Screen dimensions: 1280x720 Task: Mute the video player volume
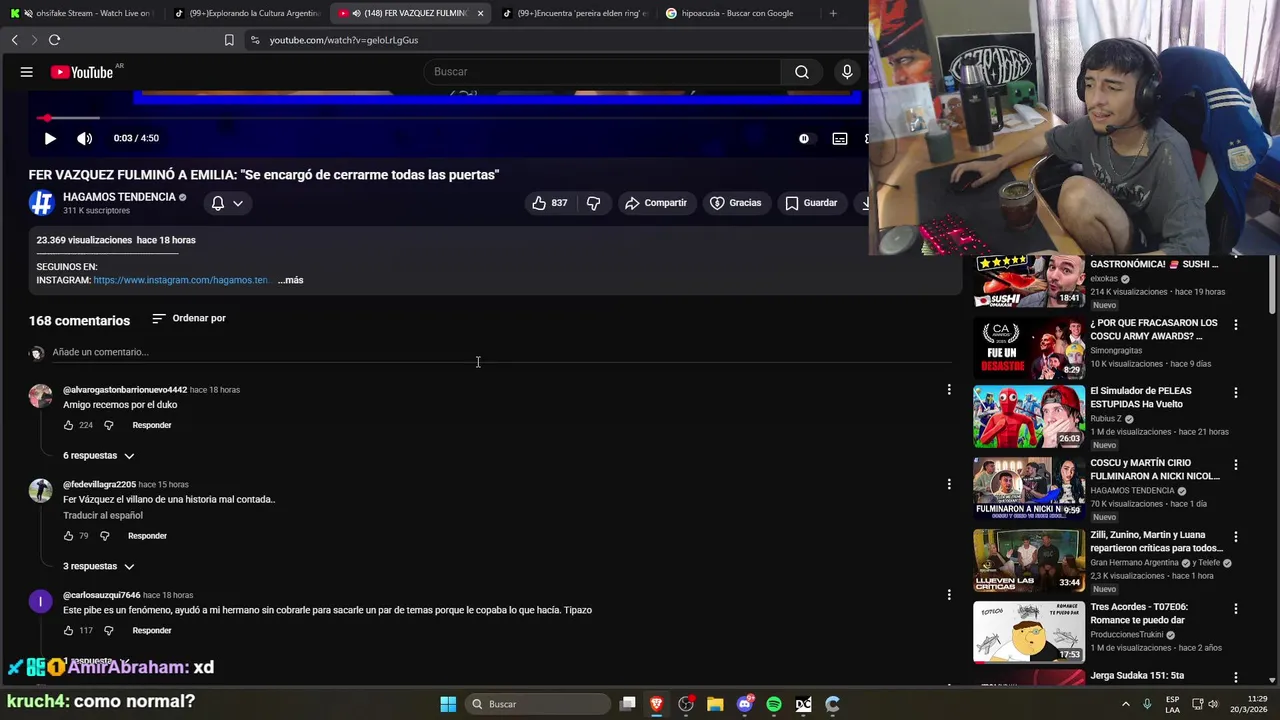85,139
